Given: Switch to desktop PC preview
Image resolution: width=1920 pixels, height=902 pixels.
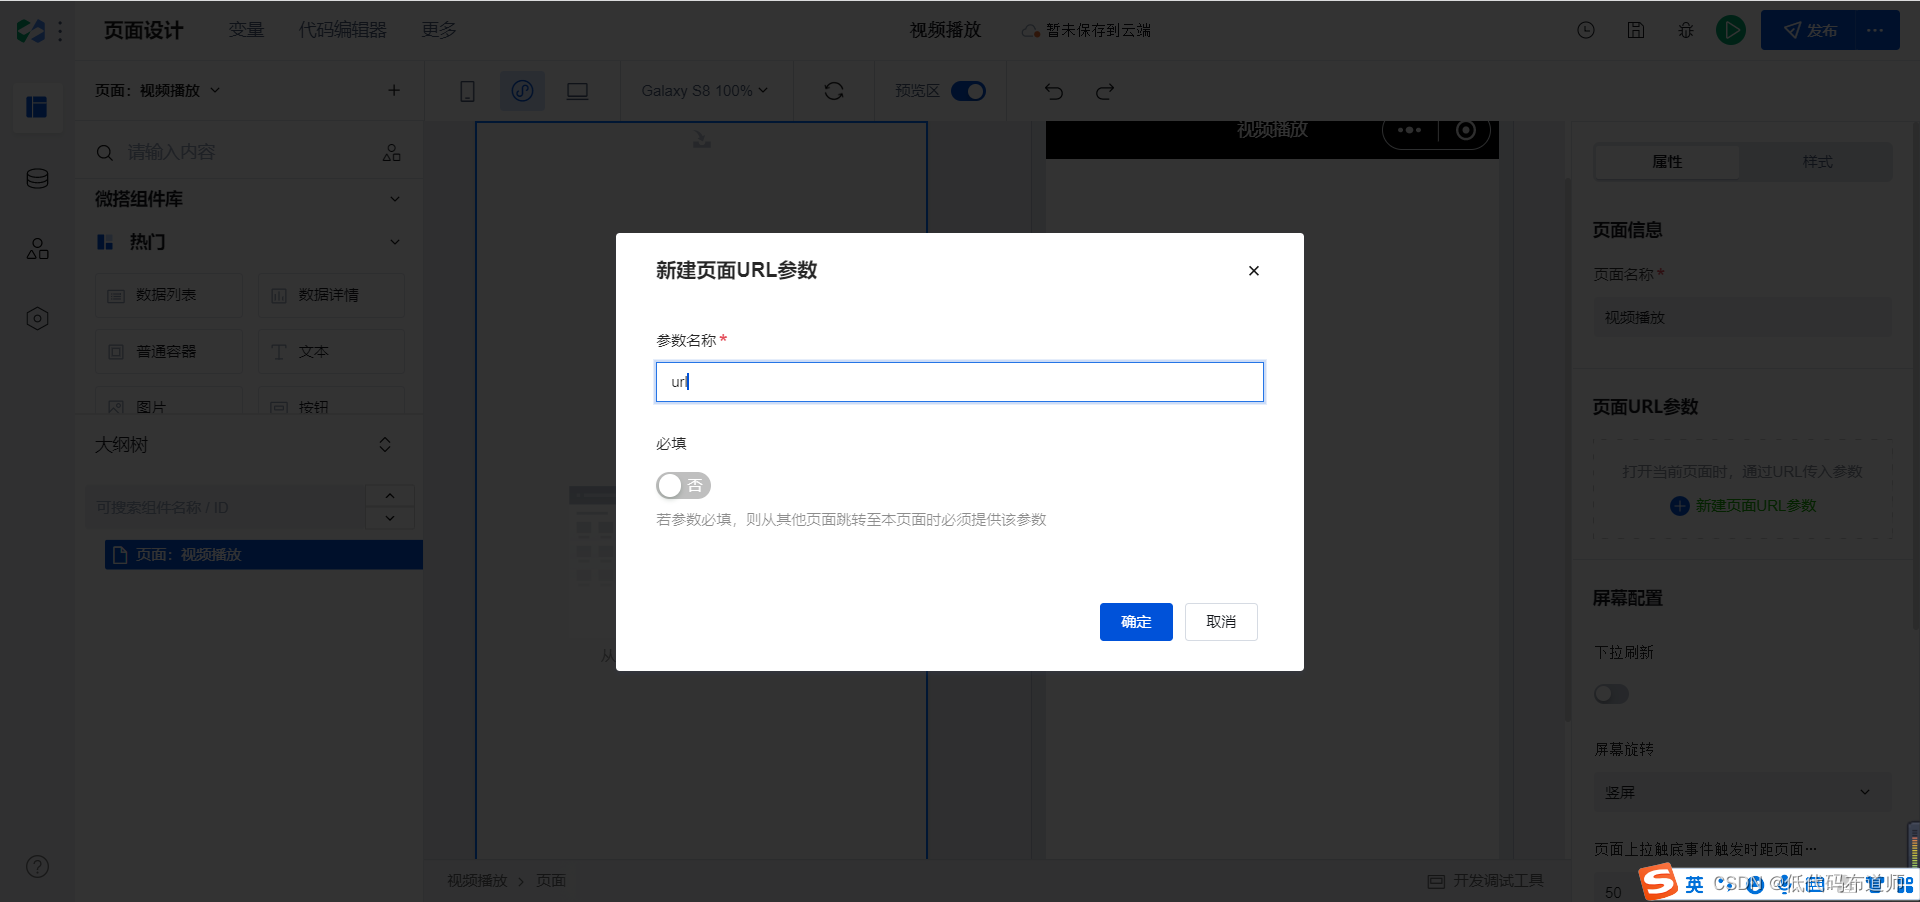Looking at the screenshot, I should click(577, 91).
